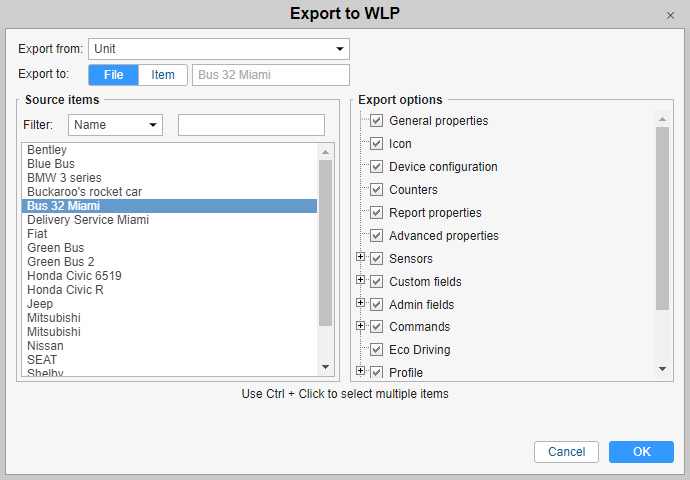Click the source items filter text field
690x480 pixels.
251,125
